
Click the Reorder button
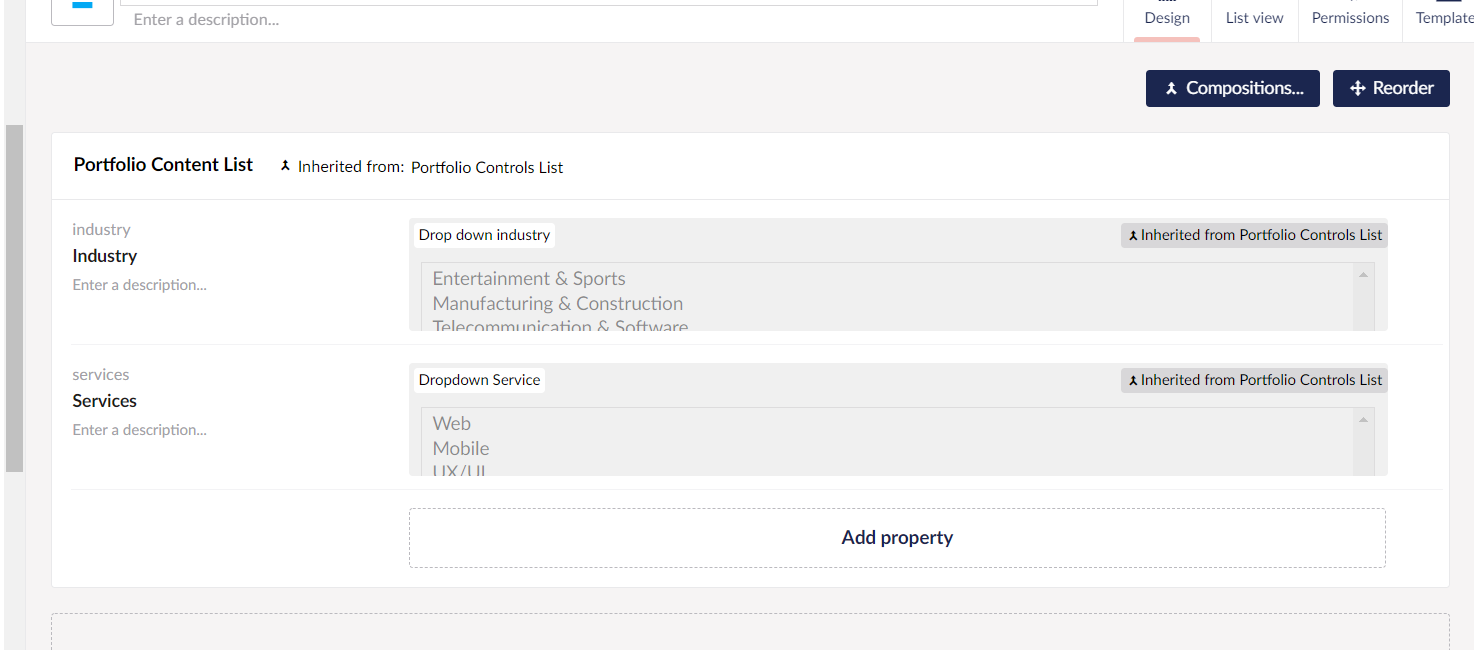tap(1391, 88)
